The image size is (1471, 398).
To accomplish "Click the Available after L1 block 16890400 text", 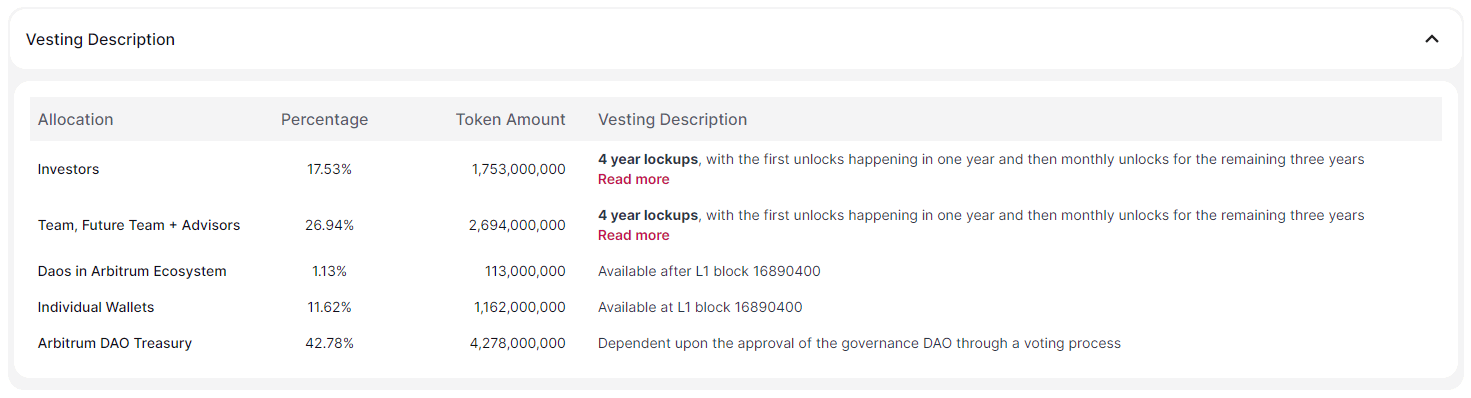I will pos(709,271).
